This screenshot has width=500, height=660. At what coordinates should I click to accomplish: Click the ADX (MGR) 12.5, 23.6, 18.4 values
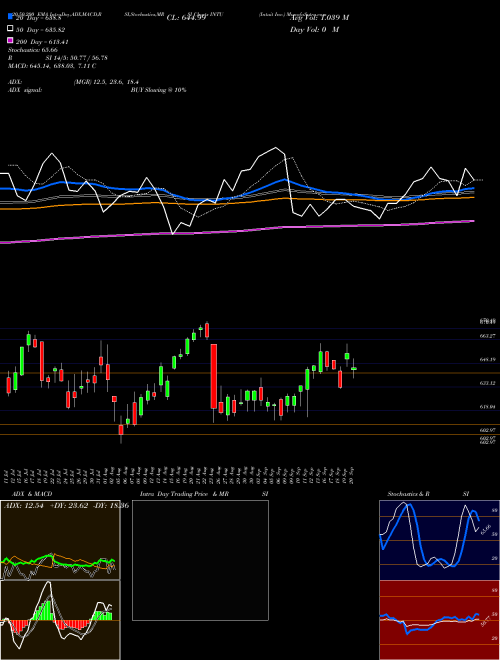tap(106, 82)
